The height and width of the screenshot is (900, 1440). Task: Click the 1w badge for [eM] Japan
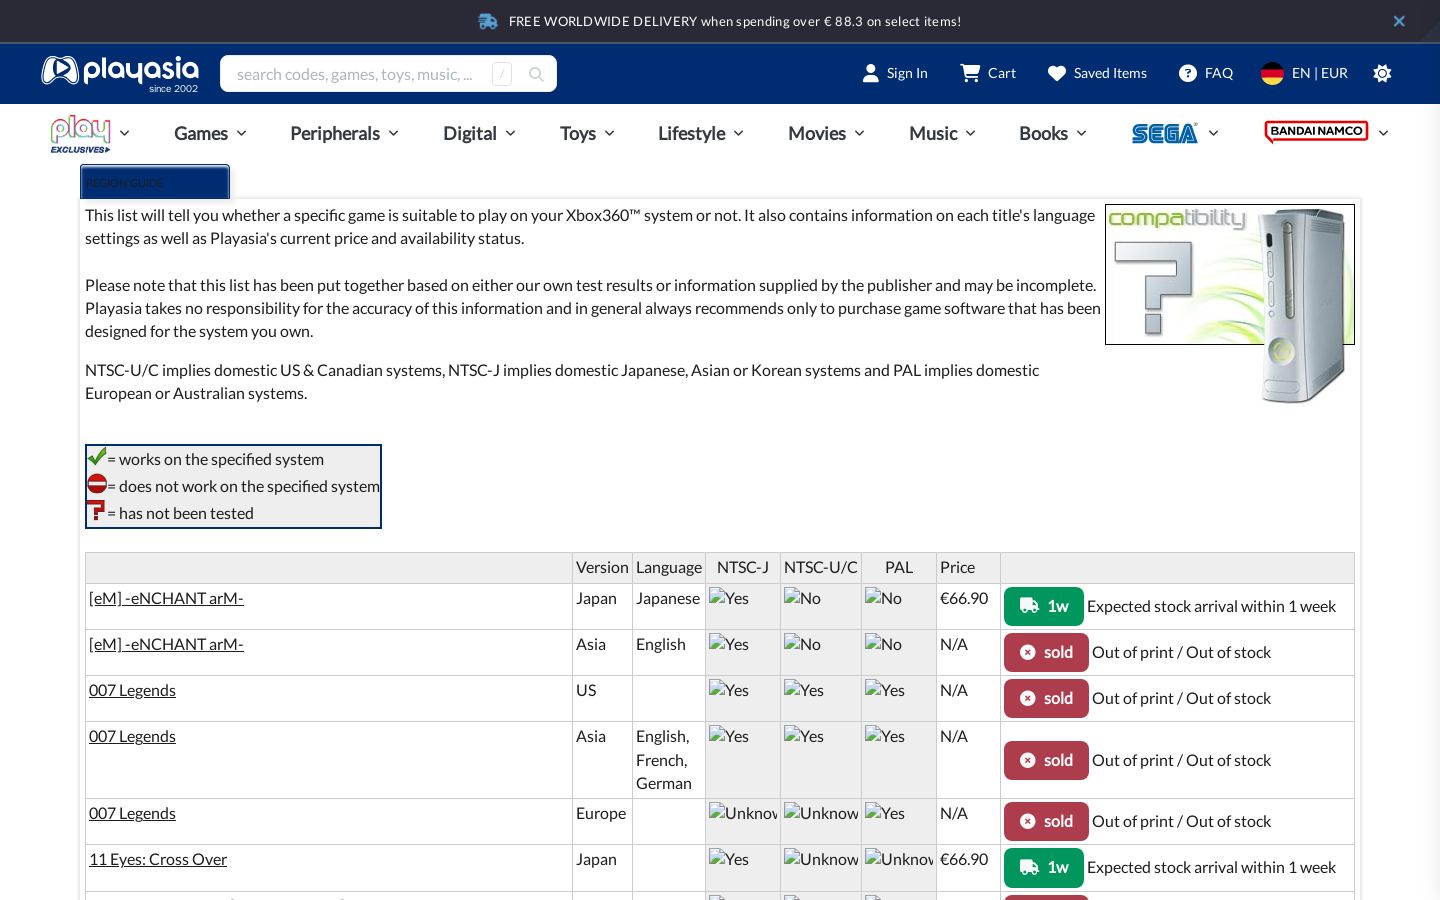1044,606
